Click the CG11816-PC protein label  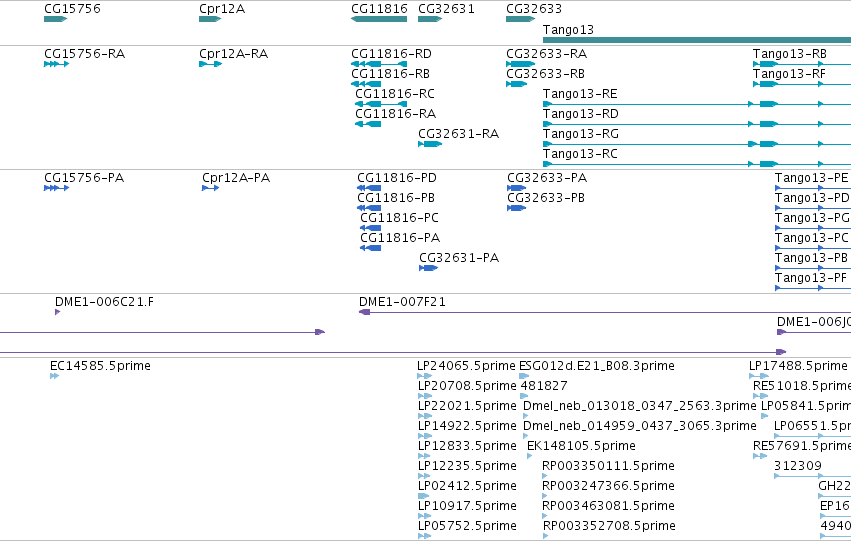399,218
